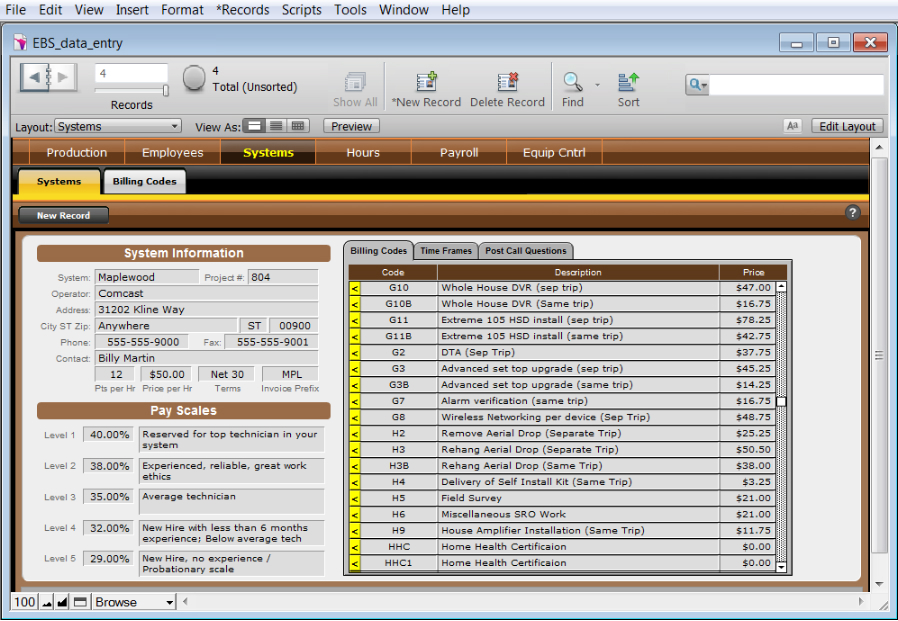Click the New Record toolbar icon
This screenshot has width=898, height=621.
click(426, 82)
